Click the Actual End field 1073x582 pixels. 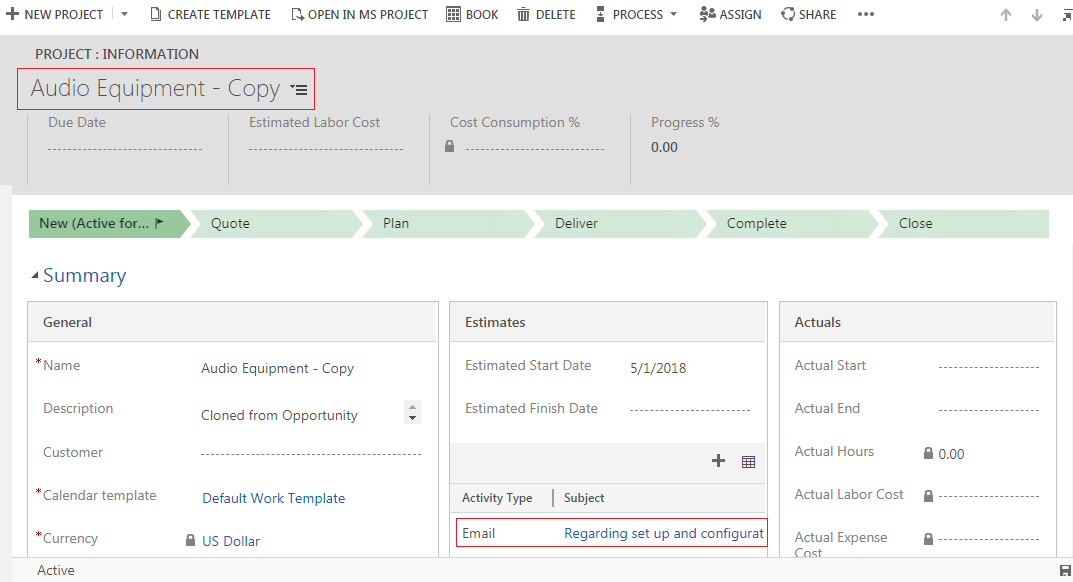pyautogui.click(x=989, y=409)
